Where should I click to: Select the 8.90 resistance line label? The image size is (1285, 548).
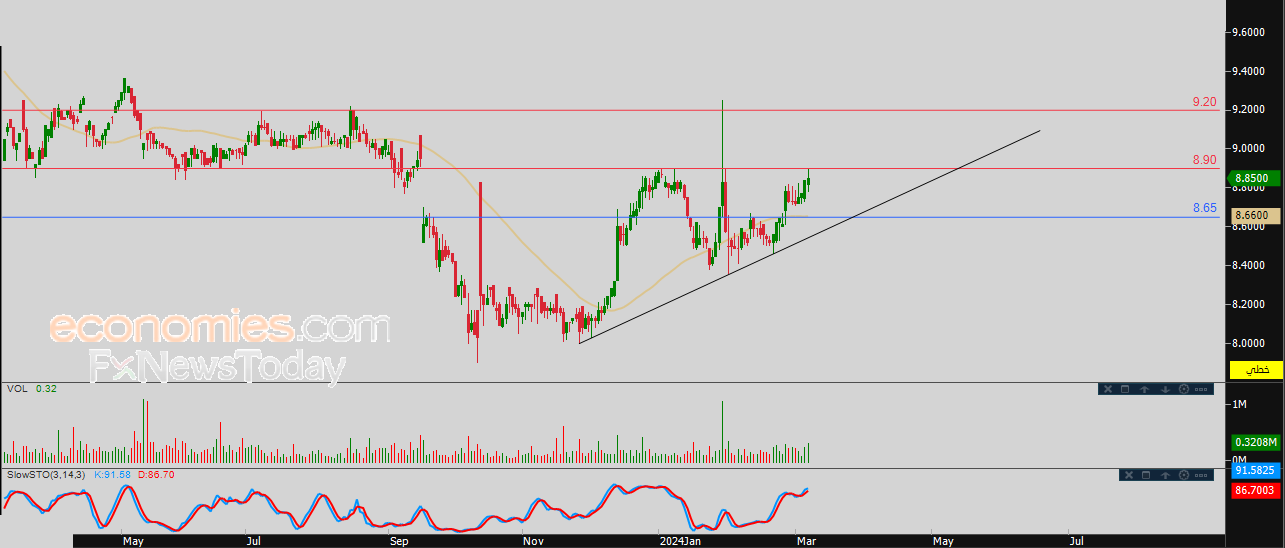click(x=1204, y=160)
